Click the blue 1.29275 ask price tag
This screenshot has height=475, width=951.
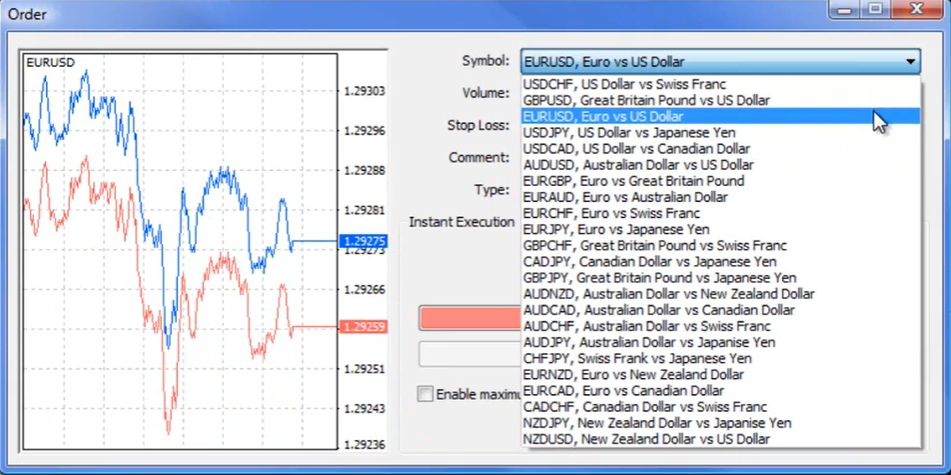click(x=365, y=241)
